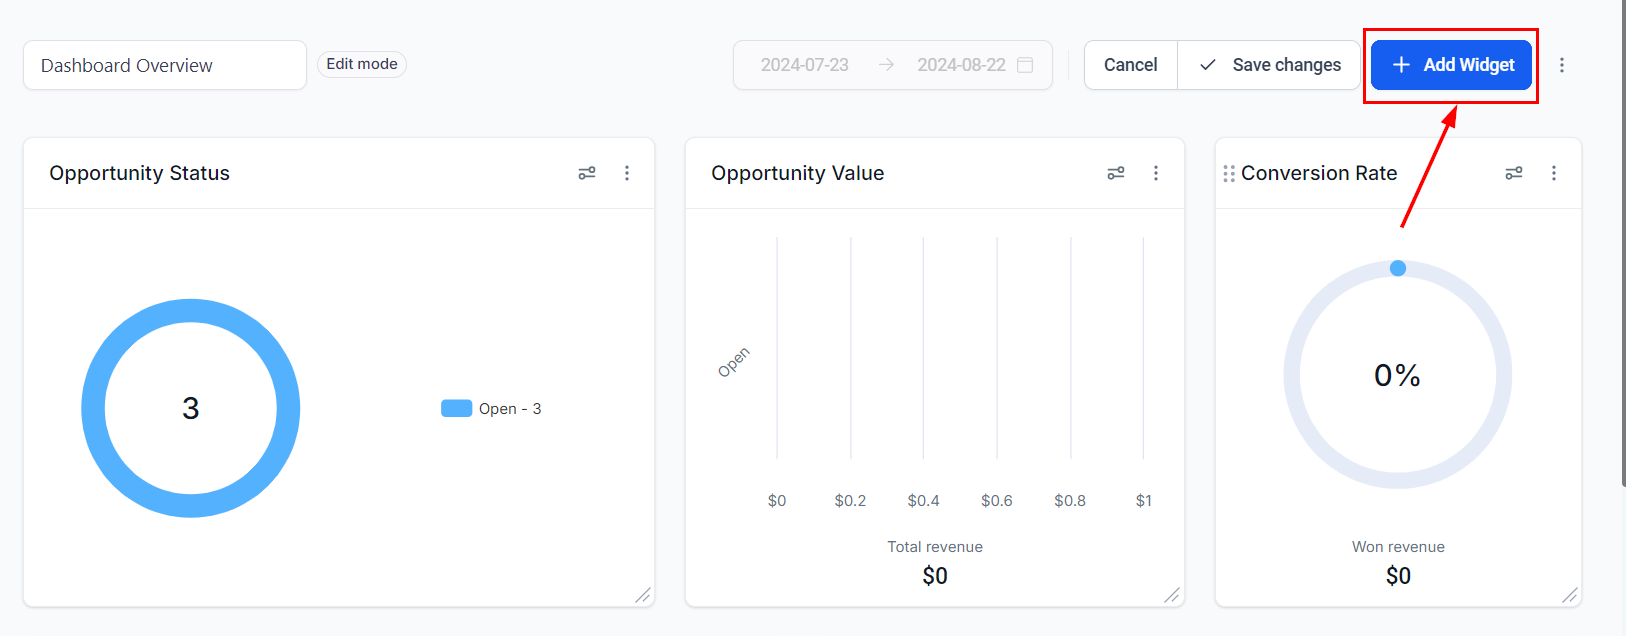1626x636 pixels.
Task: Open dashboard more options menu
Action: click(x=1562, y=65)
